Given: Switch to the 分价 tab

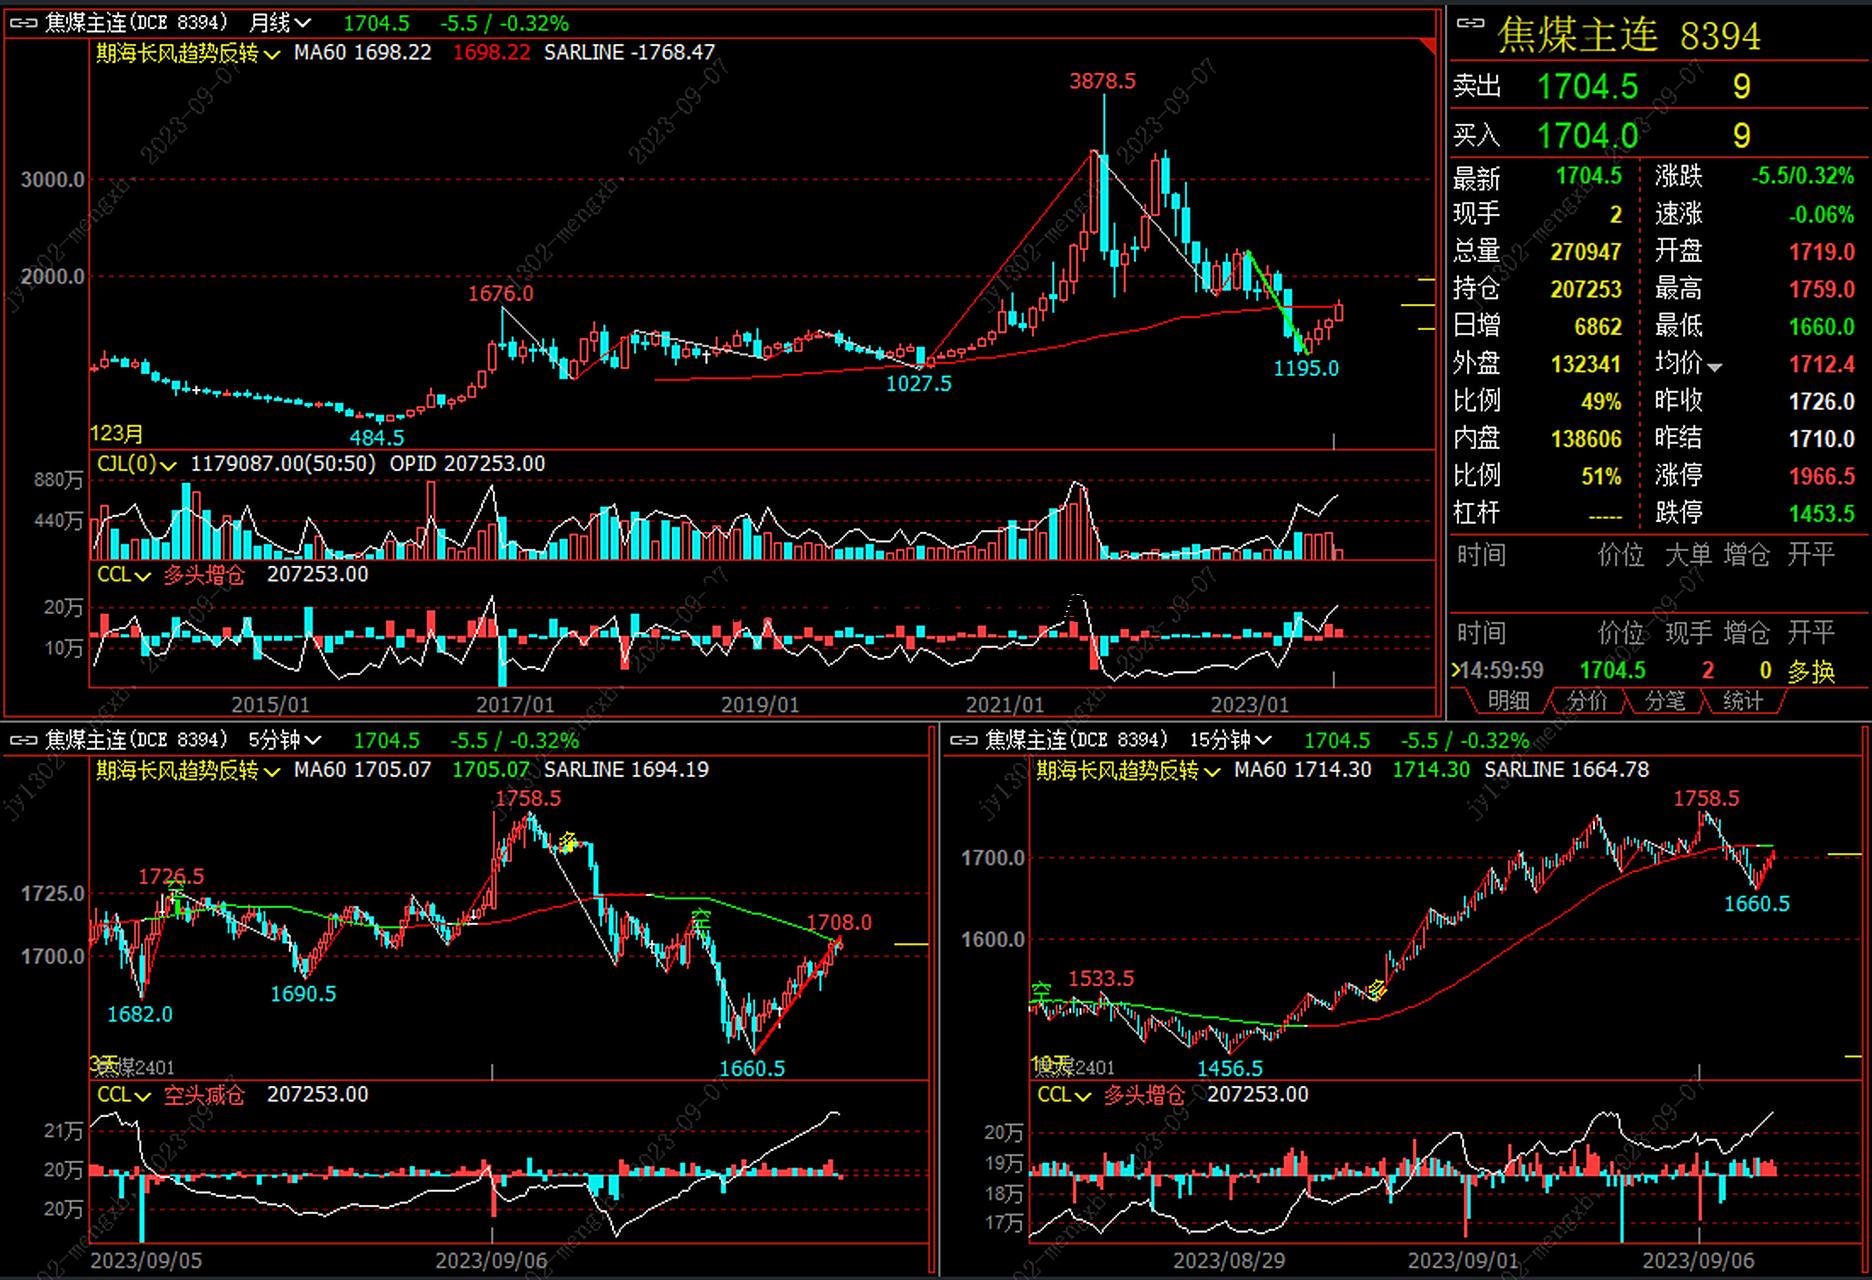Looking at the screenshot, I should (1586, 701).
